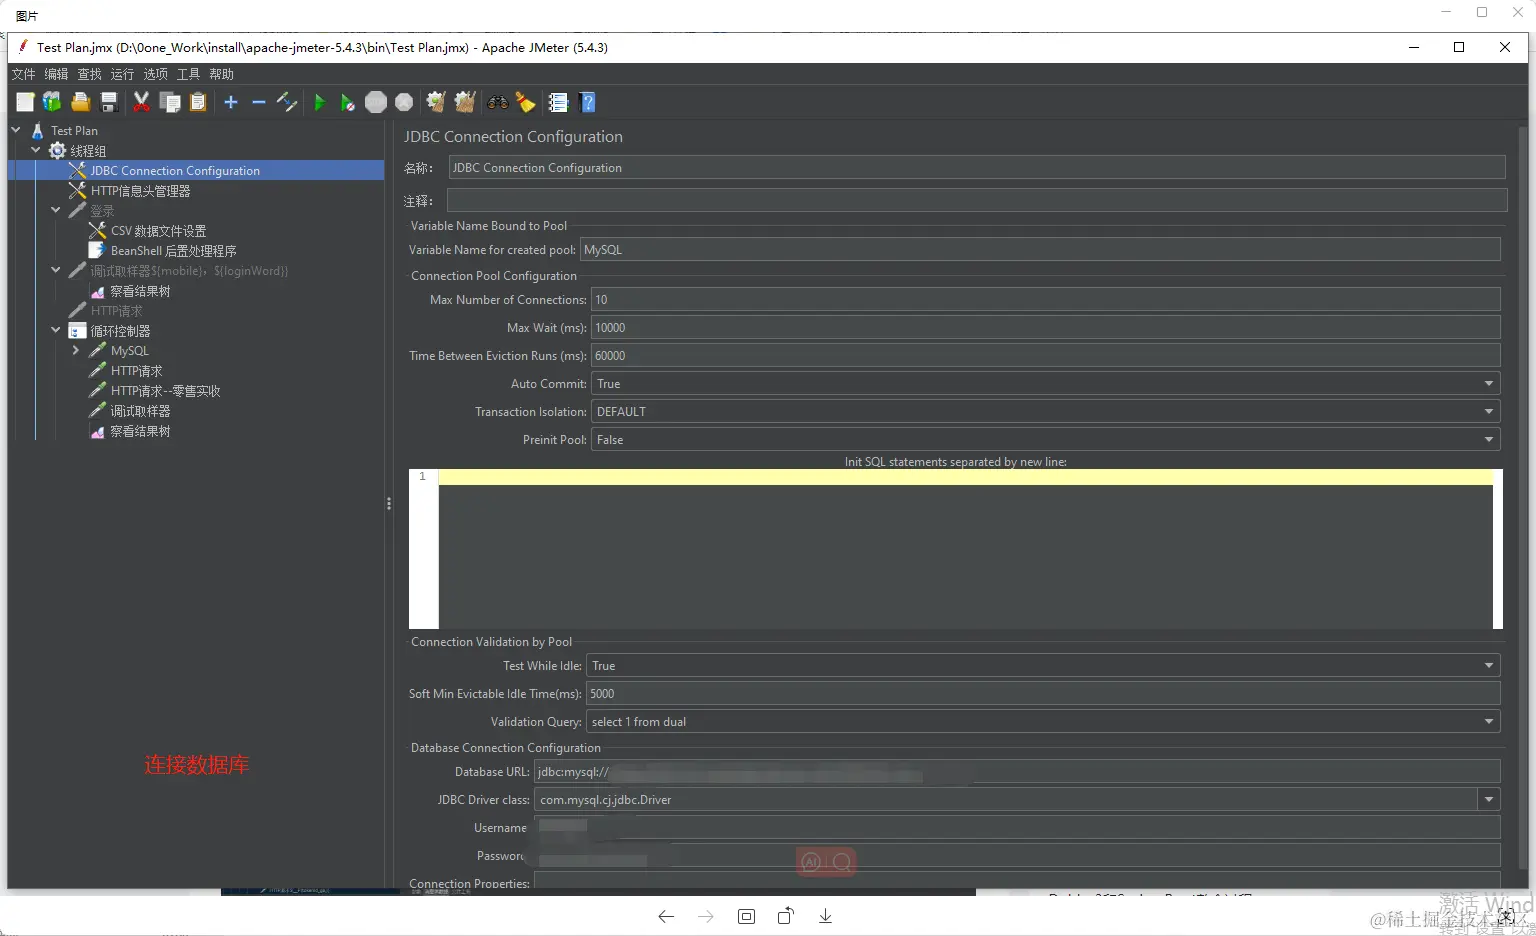Open the 查找 menu
Screen dimensions: 1536x936
pyautogui.click(x=89, y=74)
